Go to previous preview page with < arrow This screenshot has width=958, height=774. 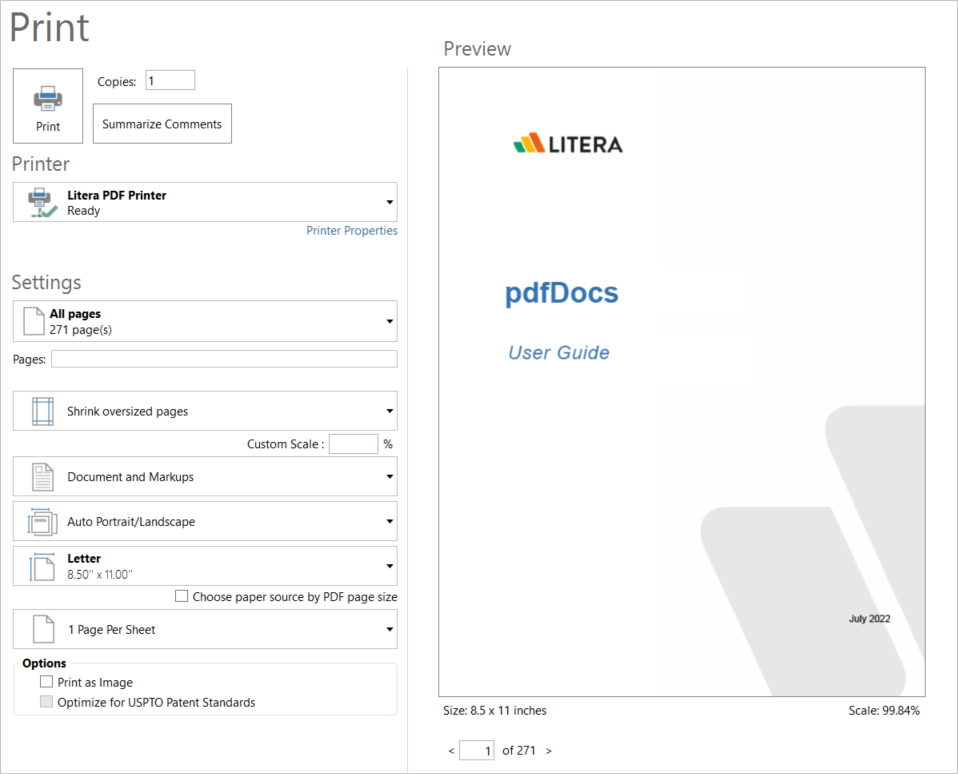click(x=451, y=751)
